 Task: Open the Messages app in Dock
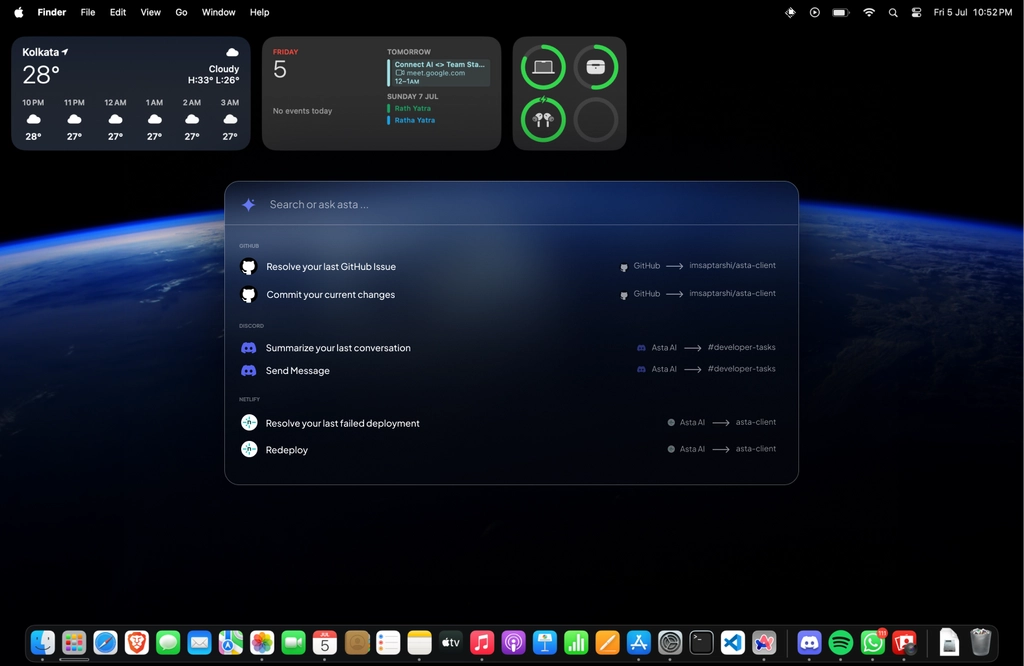(168, 643)
